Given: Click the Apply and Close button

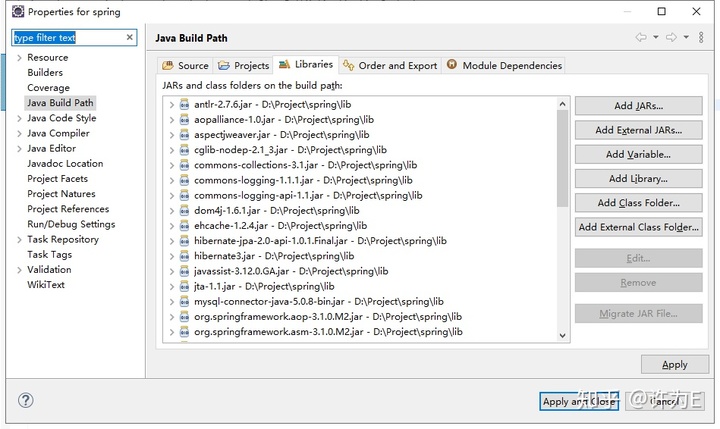Looking at the screenshot, I should 578,401.
